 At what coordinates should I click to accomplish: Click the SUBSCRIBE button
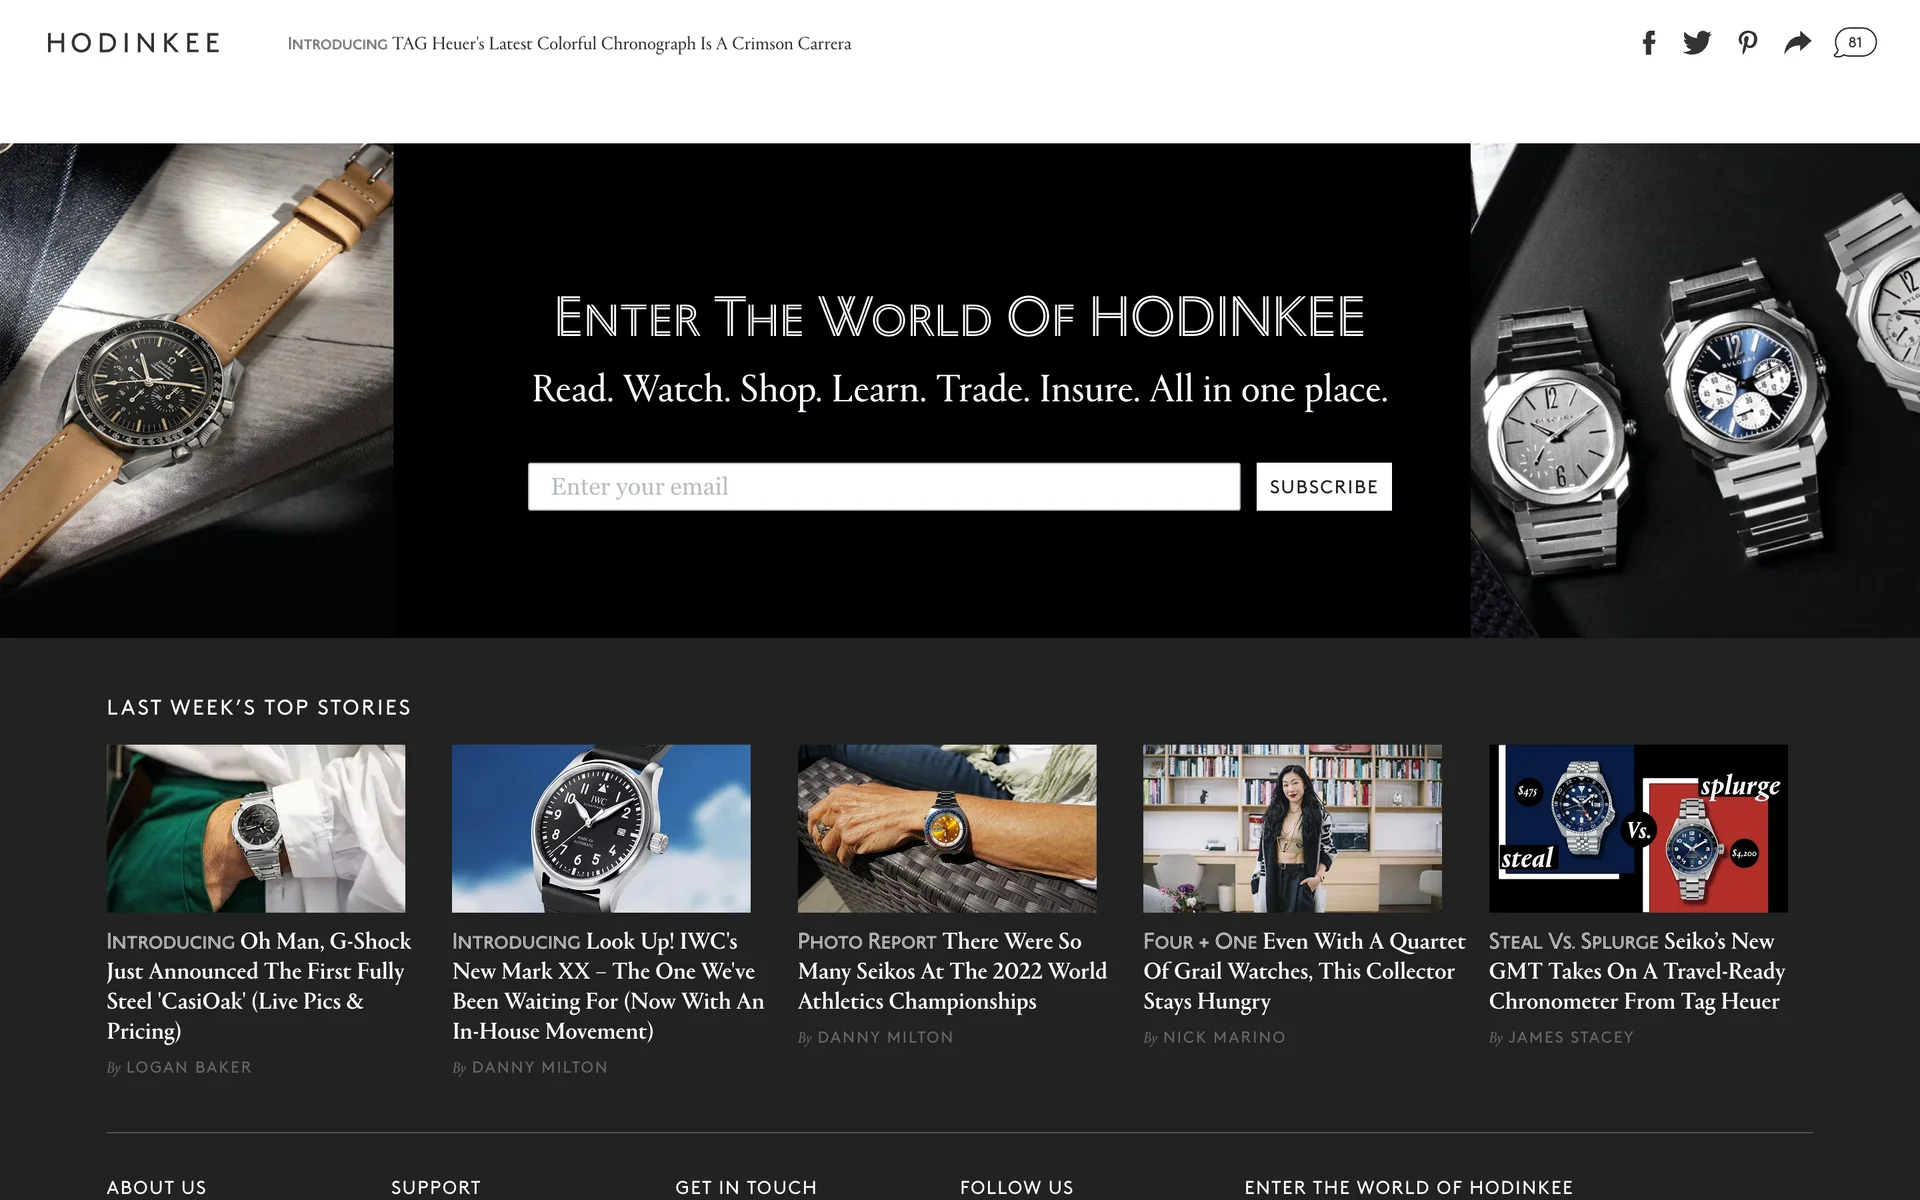click(x=1324, y=487)
